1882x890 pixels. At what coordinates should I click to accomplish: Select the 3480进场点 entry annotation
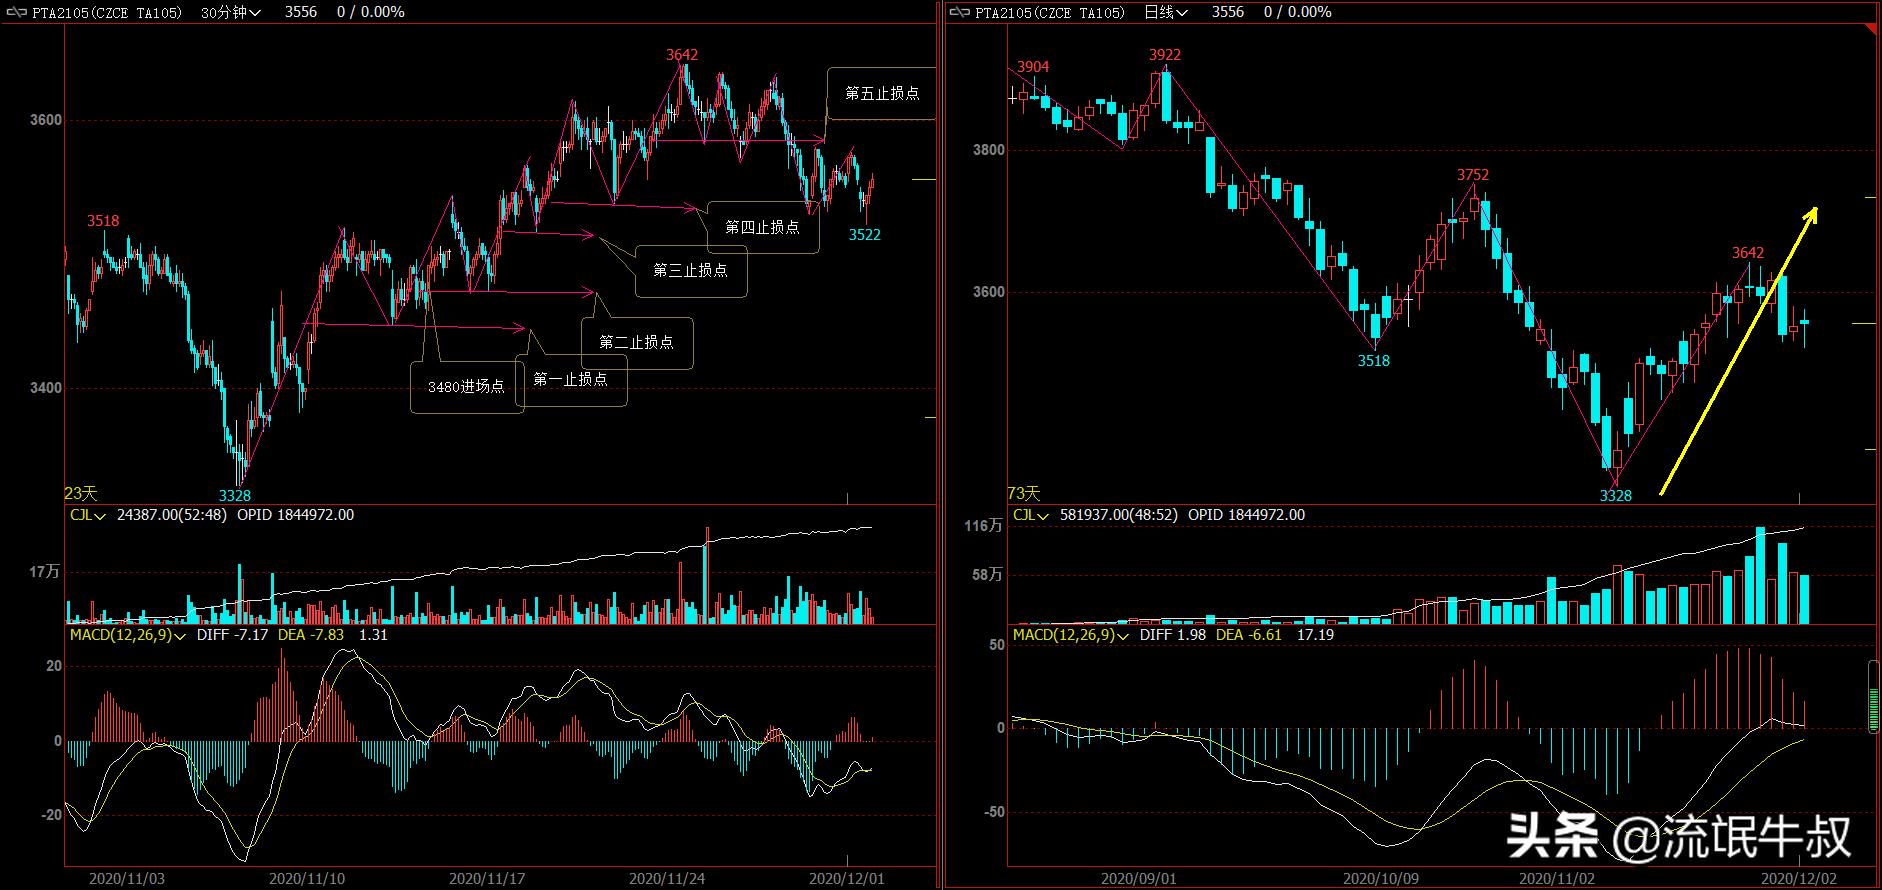[x=466, y=386]
